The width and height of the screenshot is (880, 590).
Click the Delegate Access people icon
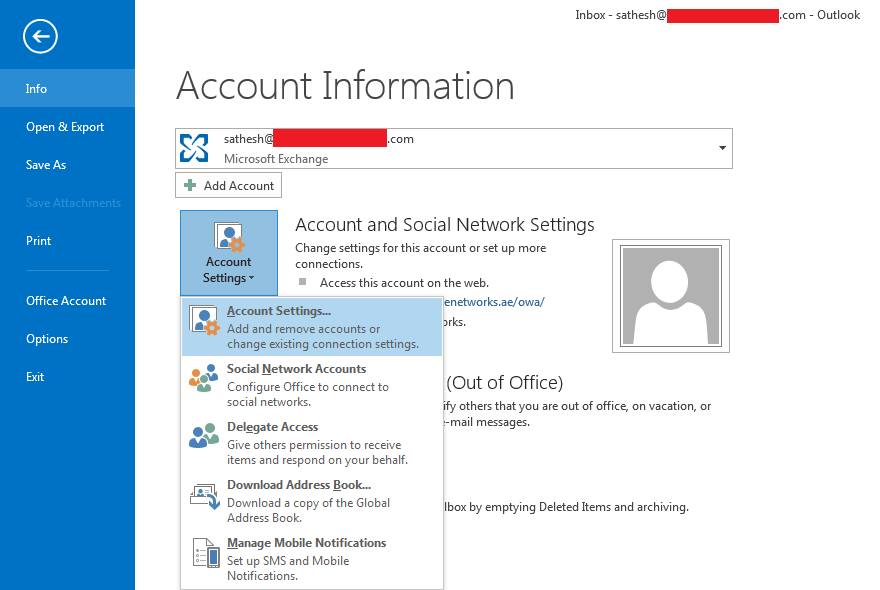204,436
